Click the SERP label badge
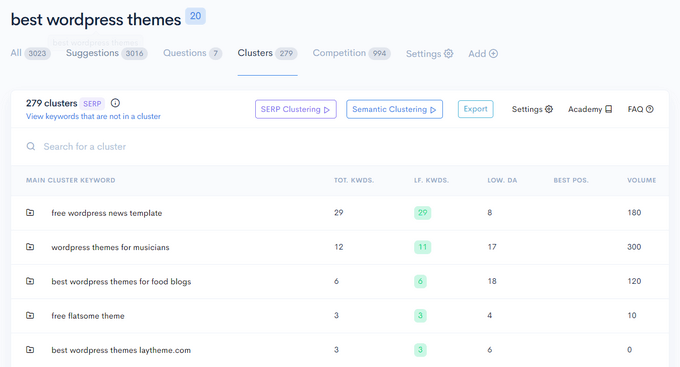This screenshot has height=367, width=680. pos(92,104)
